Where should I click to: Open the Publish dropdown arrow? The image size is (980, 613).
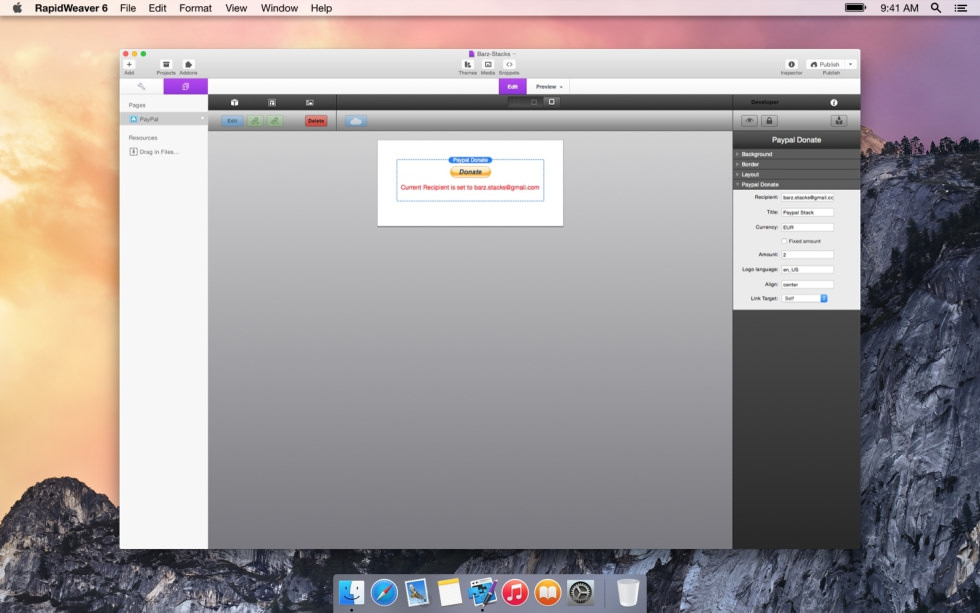point(851,64)
